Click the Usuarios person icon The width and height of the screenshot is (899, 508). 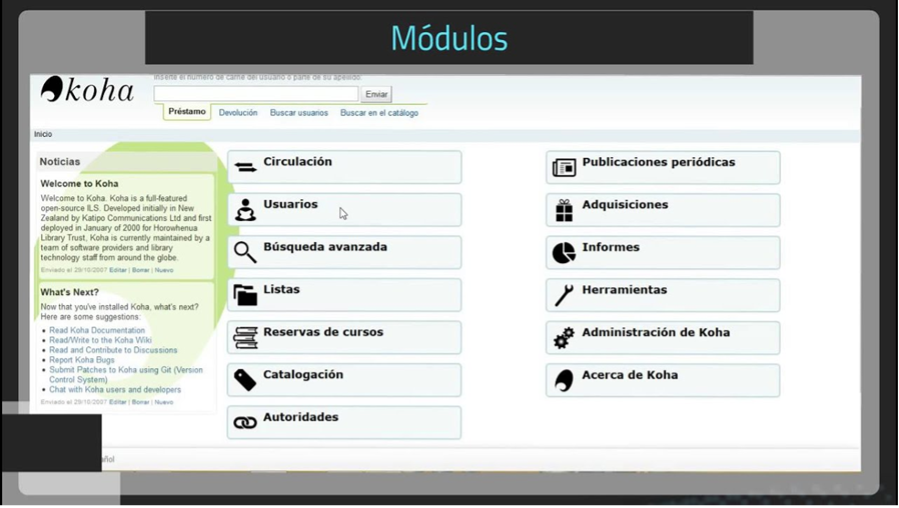[x=245, y=209]
